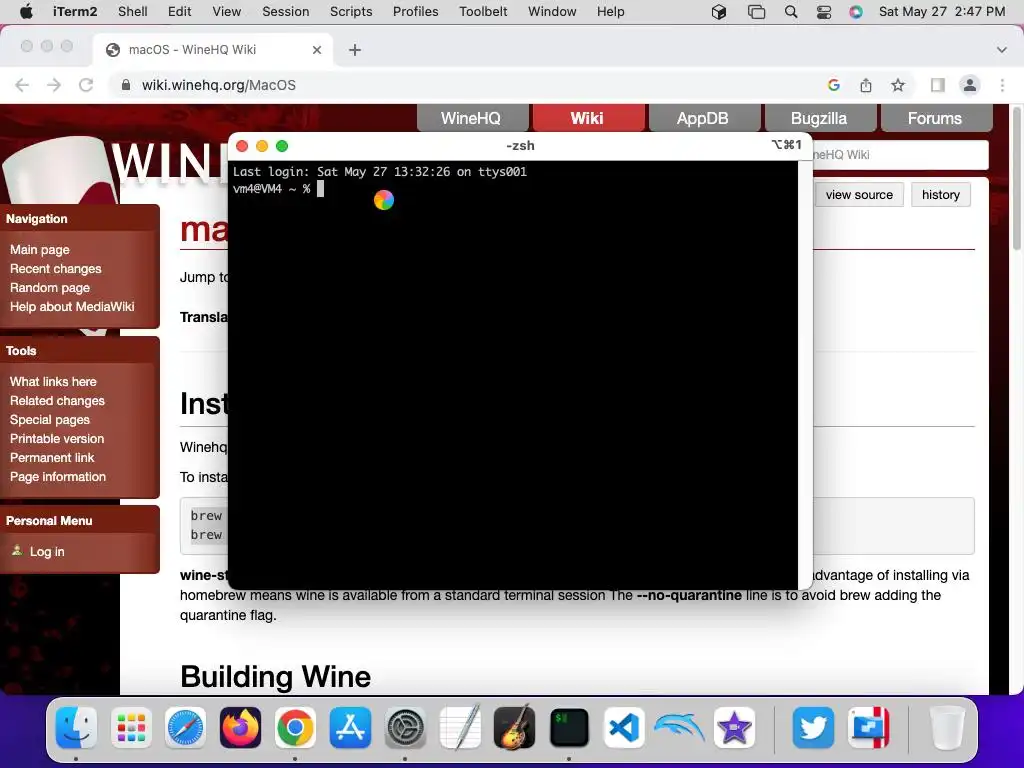Screen dimensions: 1024x768
Task: Close the macOS - WineHQ Wiki tab
Action: 317,50
